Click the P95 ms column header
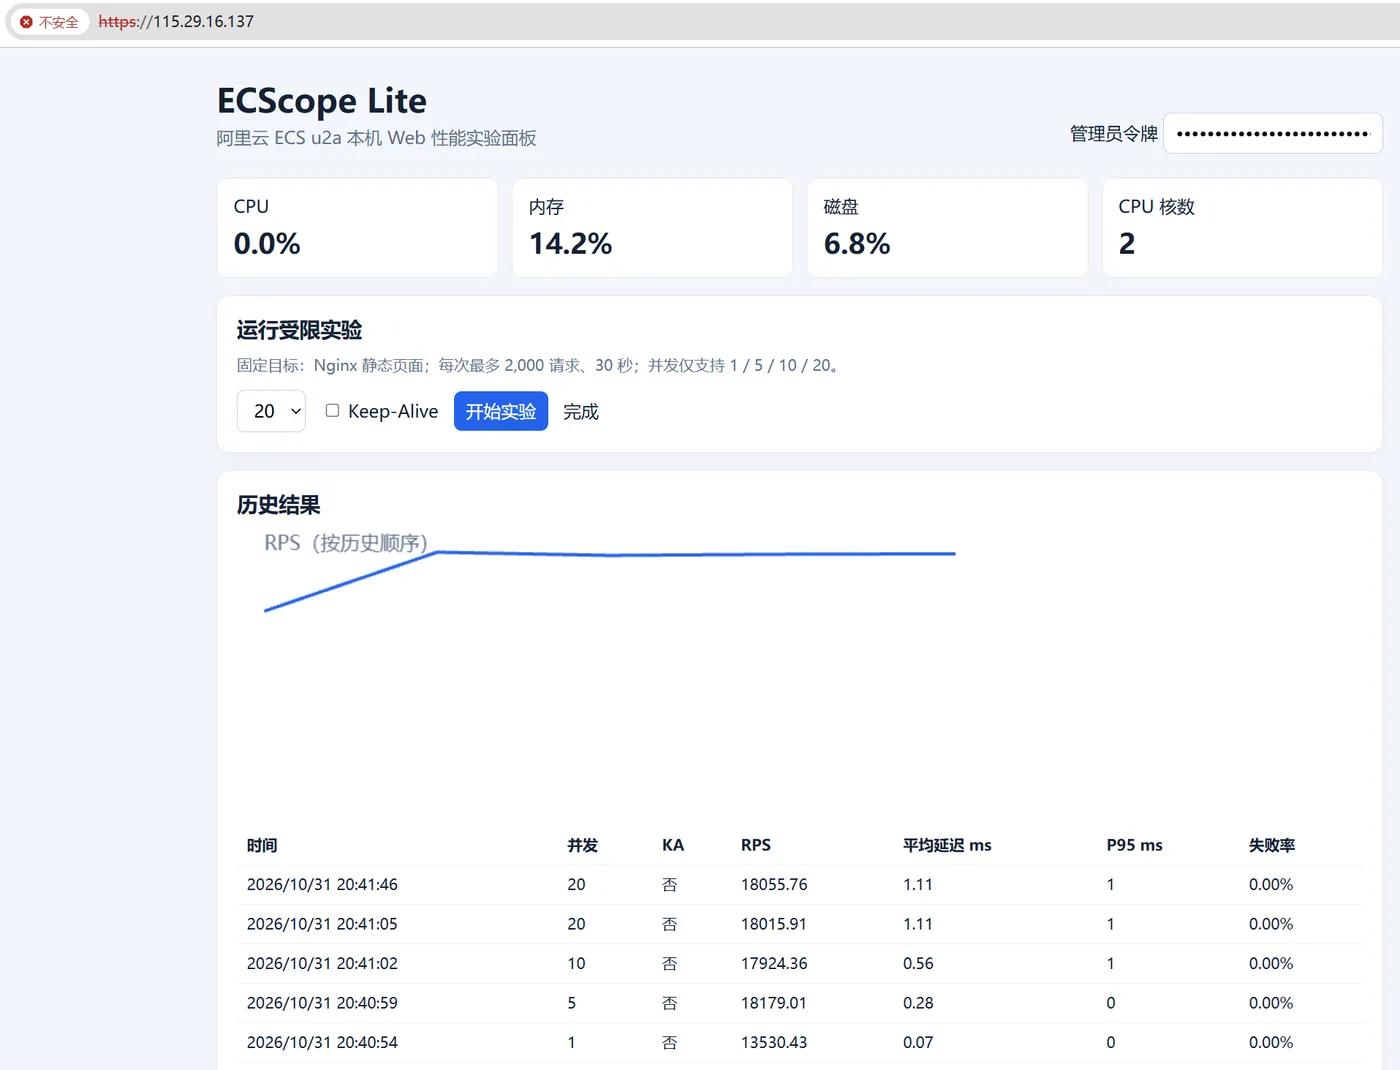Image resolution: width=1400 pixels, height=1070 pixels. click(1135, 845)
